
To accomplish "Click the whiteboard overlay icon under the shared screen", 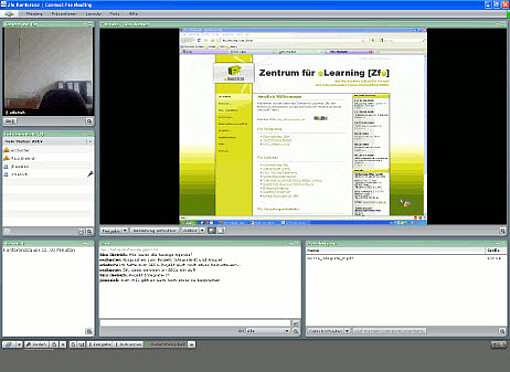I will click(222, 230).
